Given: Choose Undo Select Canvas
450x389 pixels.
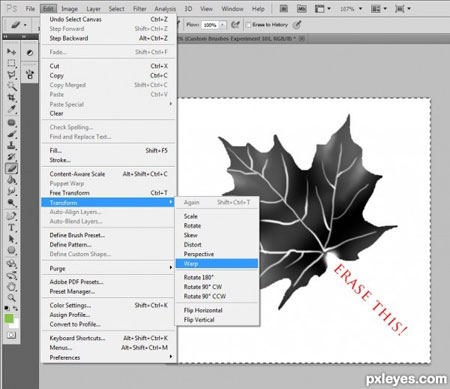Looking at the screenshot, I should (109, 19).
